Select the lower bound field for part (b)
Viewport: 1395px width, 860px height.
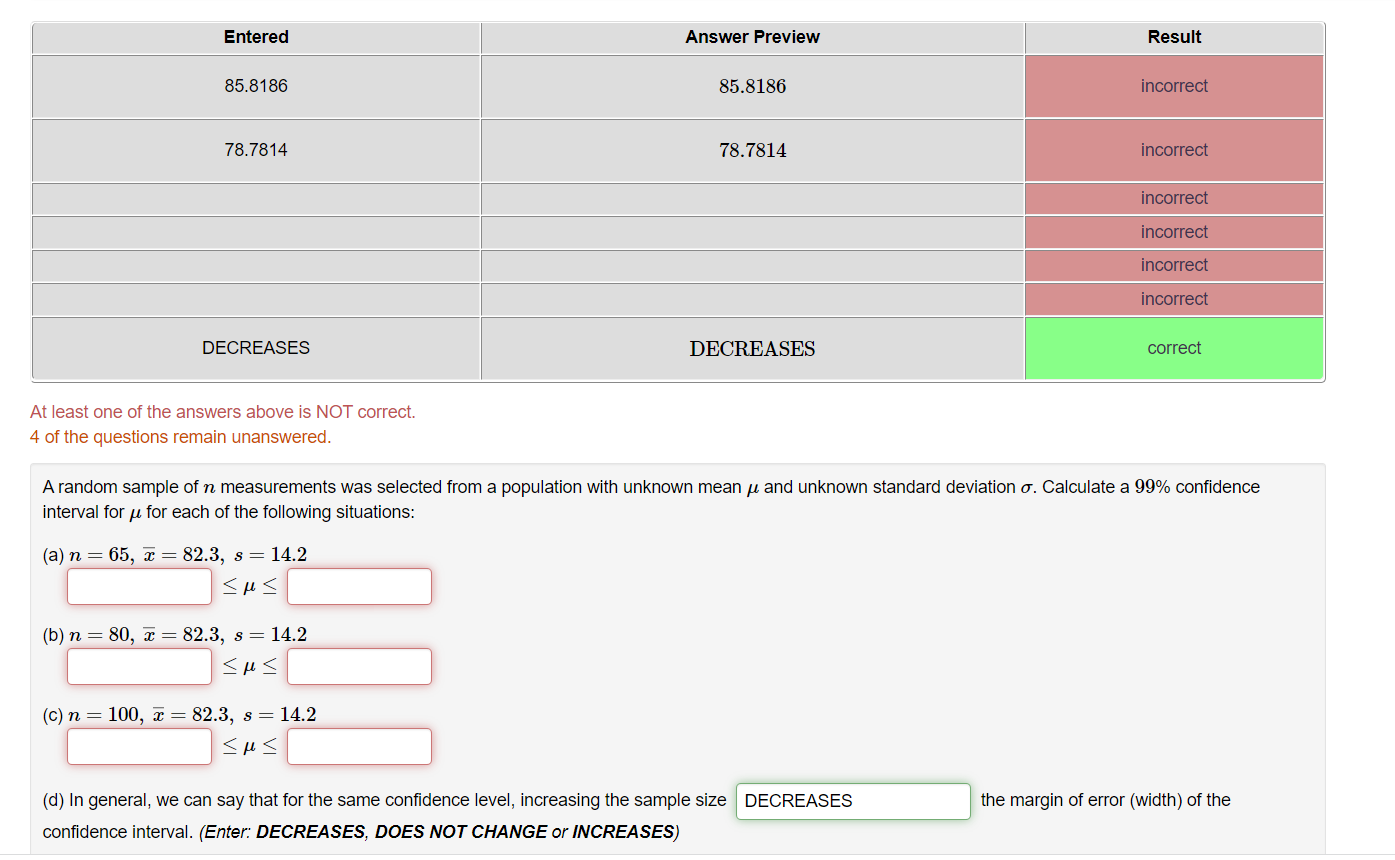pyautogui.click(x=138, y=666)
